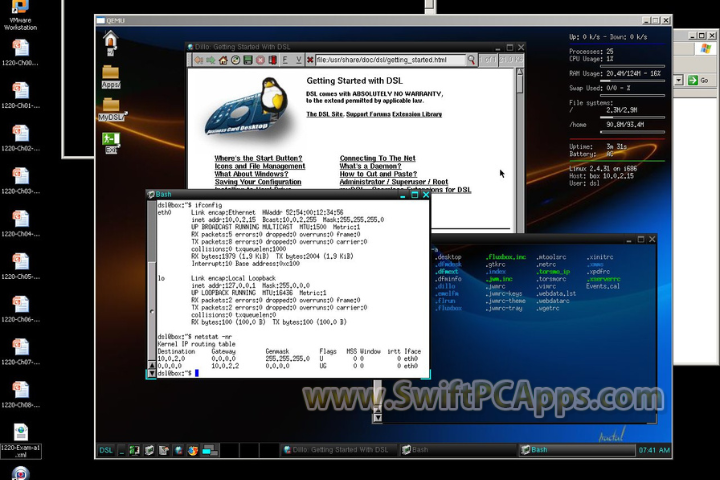720x480 pixels.
Task: Open the 1220-Ch01 desktop file
Action: coord(21,96)
